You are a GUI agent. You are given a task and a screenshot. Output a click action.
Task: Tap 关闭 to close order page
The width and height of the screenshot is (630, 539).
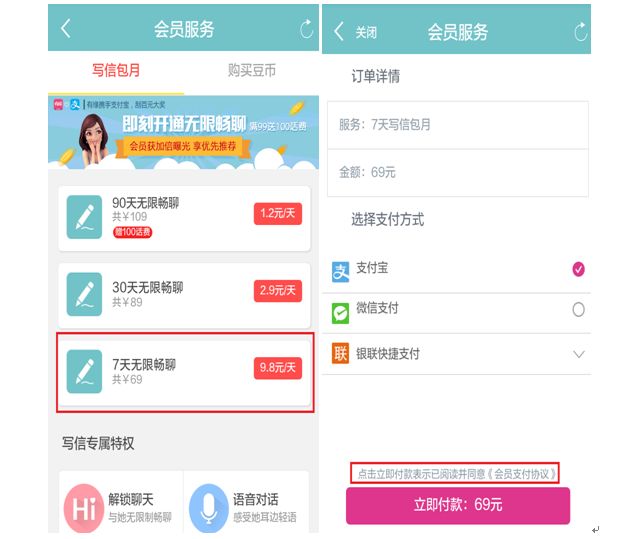pos(366,32)
